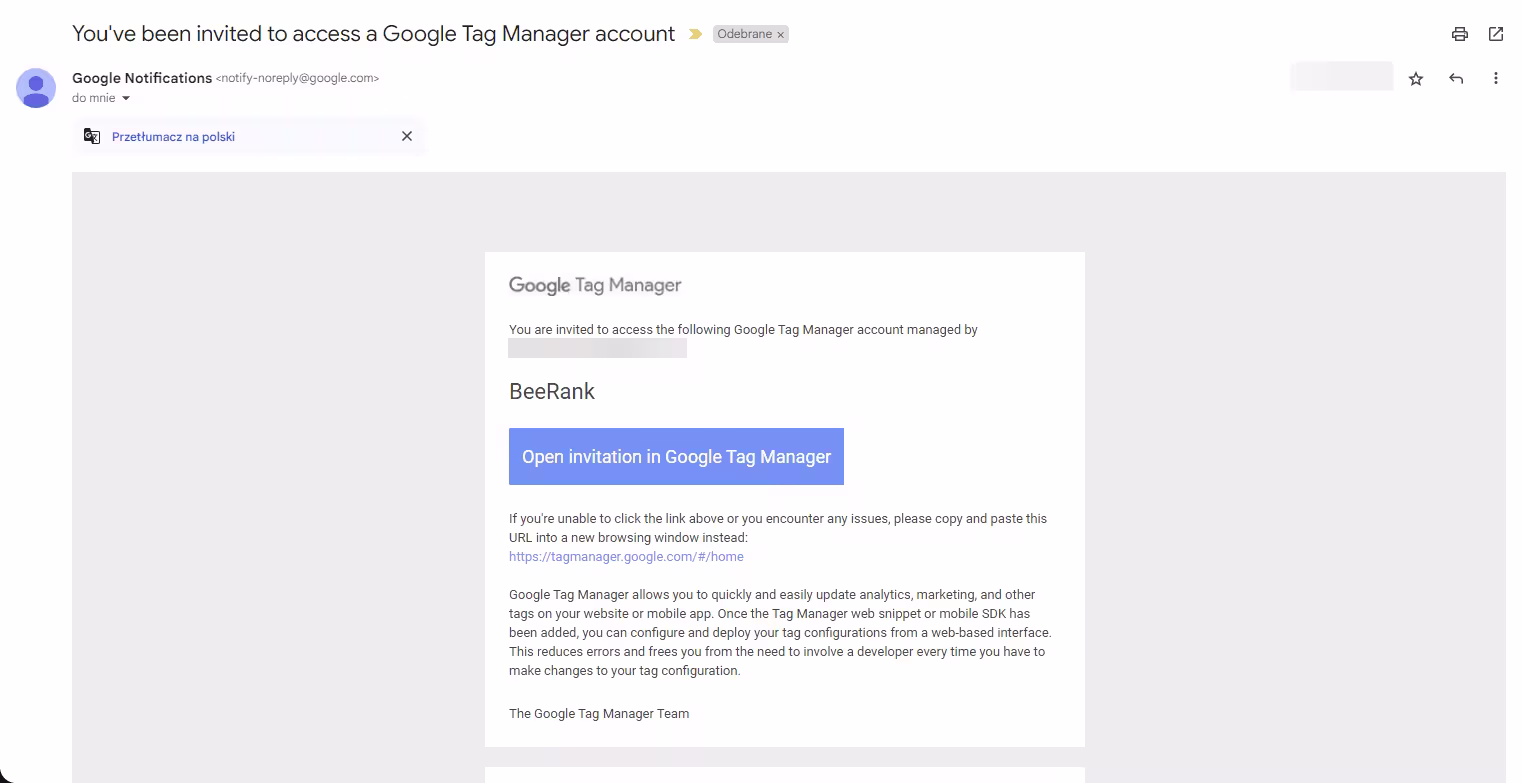The height and width of the screenshot is (783, 1522).
Task: Open email in a new window
Action: click(x=1495, y=34)
